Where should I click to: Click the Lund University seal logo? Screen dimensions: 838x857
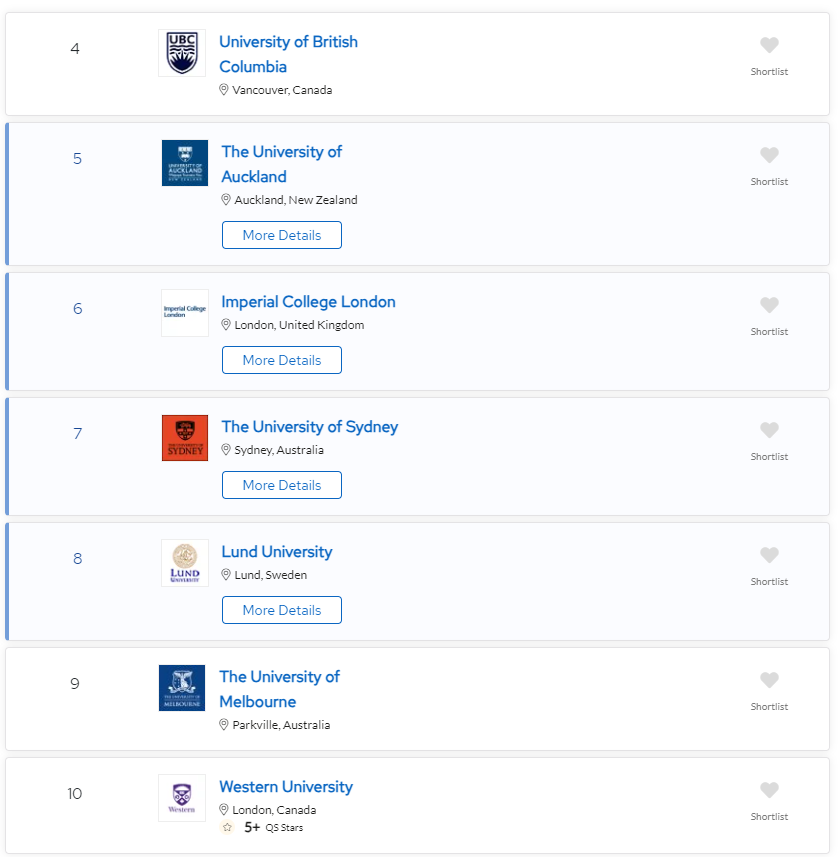tap(185, 563)
